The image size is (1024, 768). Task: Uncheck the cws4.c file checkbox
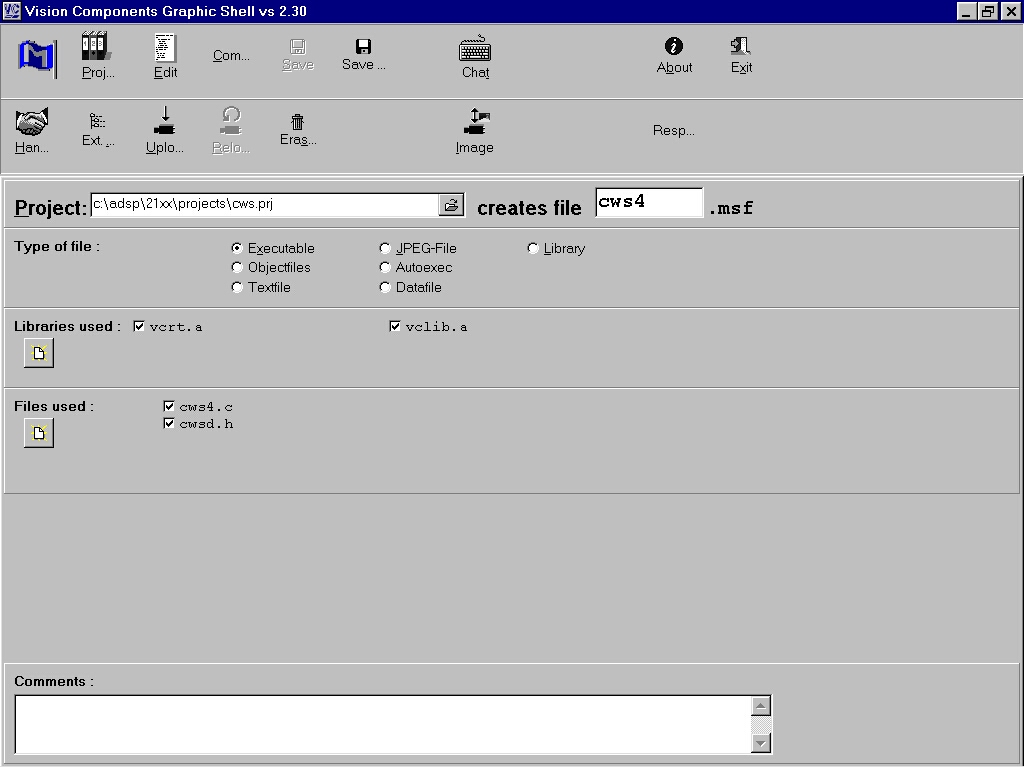point(168,406)
